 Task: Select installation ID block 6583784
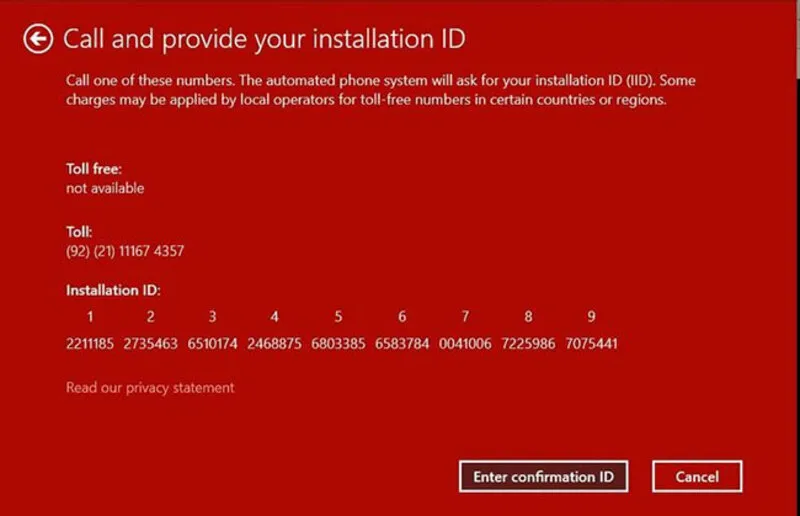pos(402,343)
